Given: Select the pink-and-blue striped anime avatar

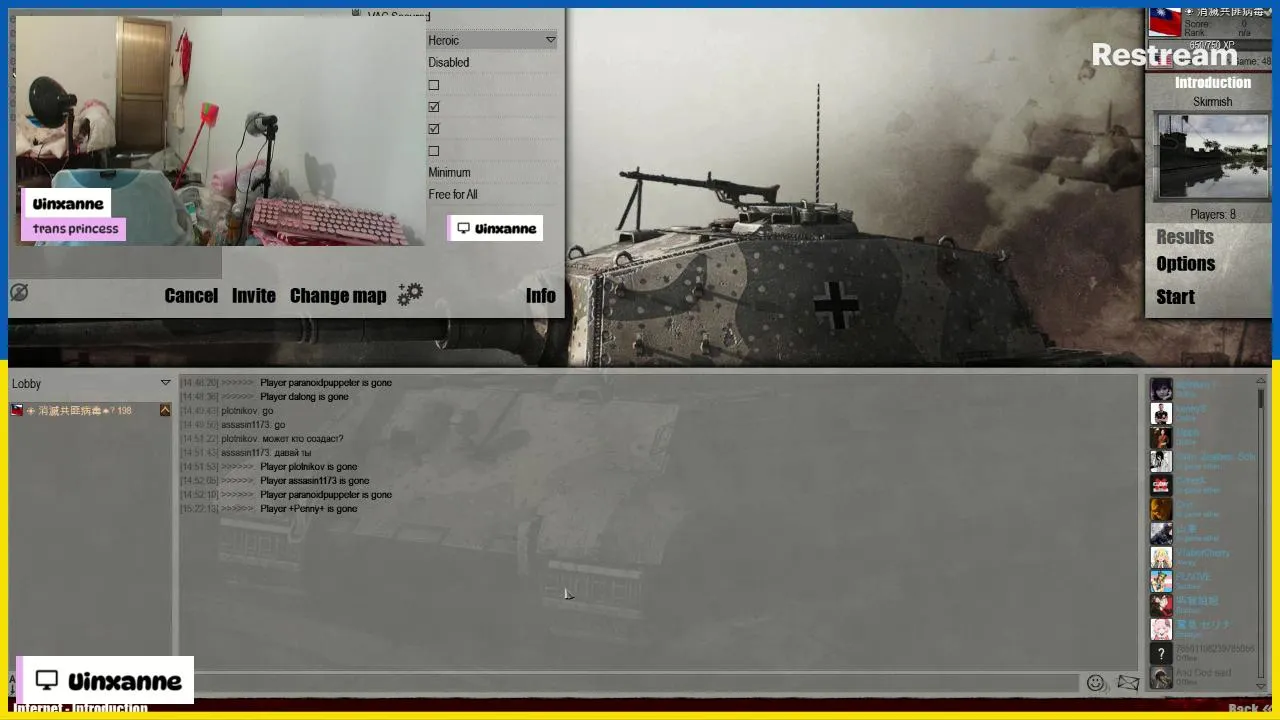Looking at the screenshot, I should 1161,581.
